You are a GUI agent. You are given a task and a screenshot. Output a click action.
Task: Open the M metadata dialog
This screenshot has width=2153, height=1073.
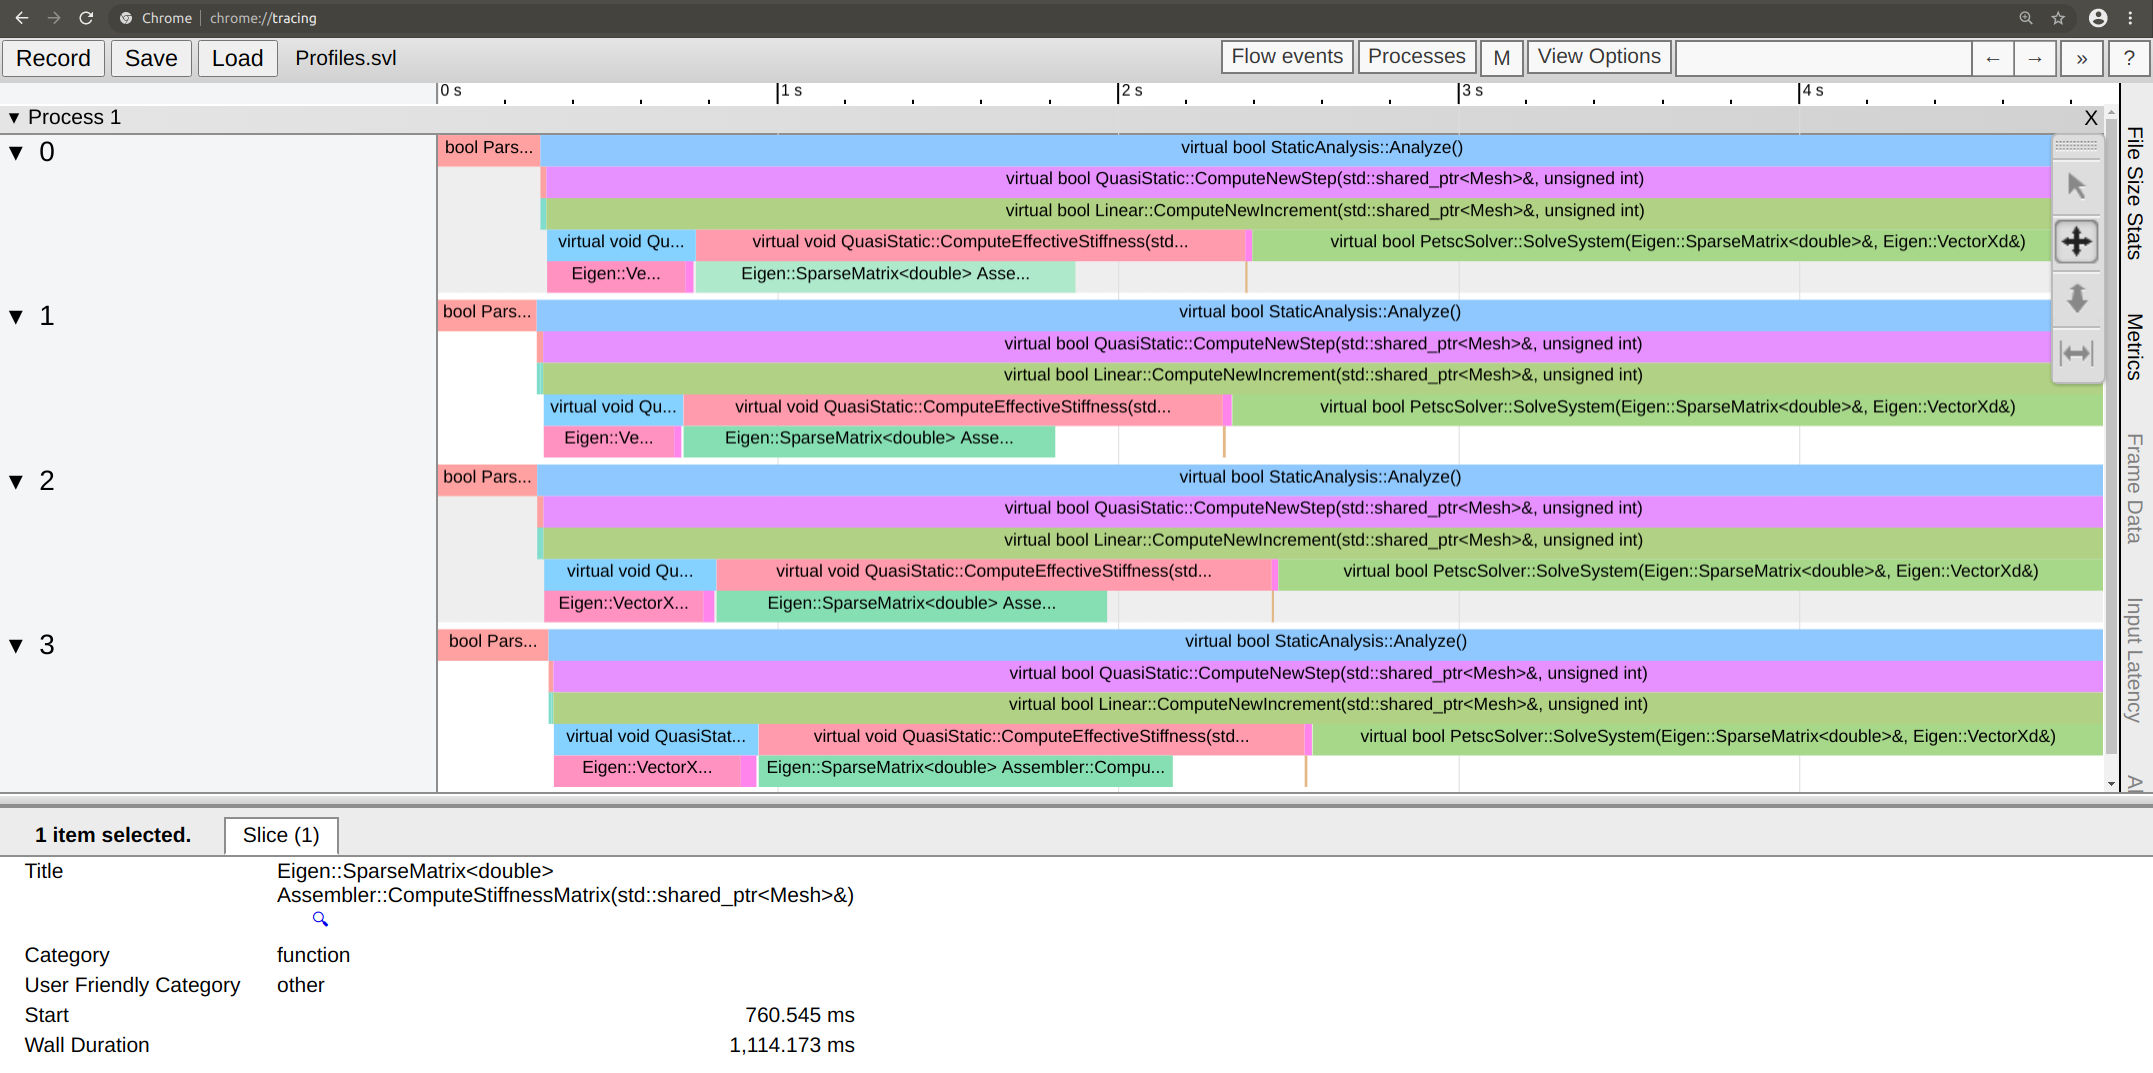(x=1501, y=57)
